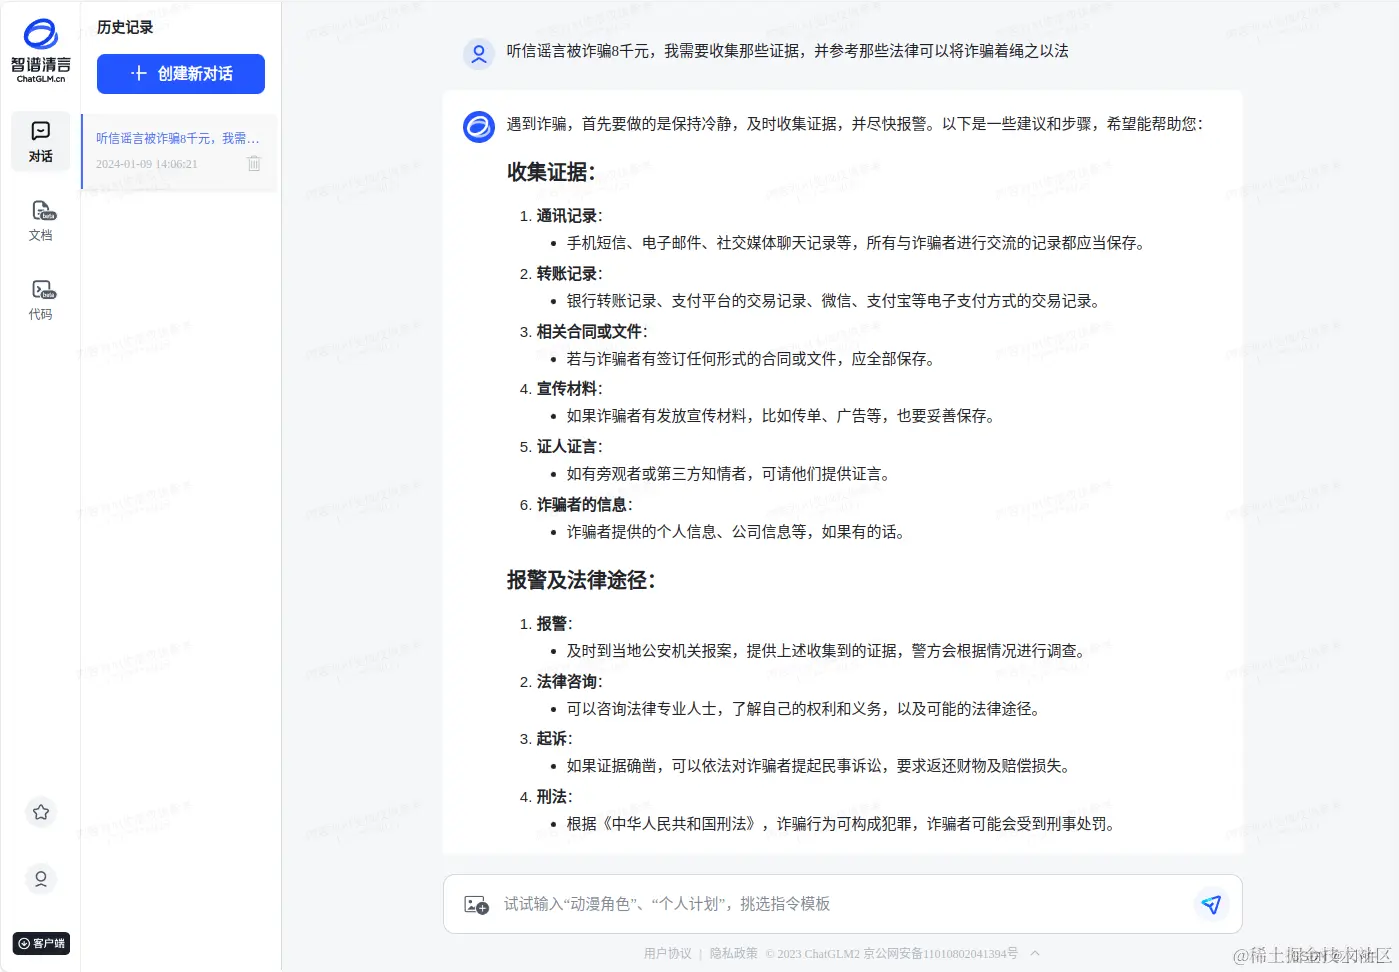Delete the conversation using the trash icon
The width and height of the screenshot is (1399, 972).
click(x=254, y=162)
